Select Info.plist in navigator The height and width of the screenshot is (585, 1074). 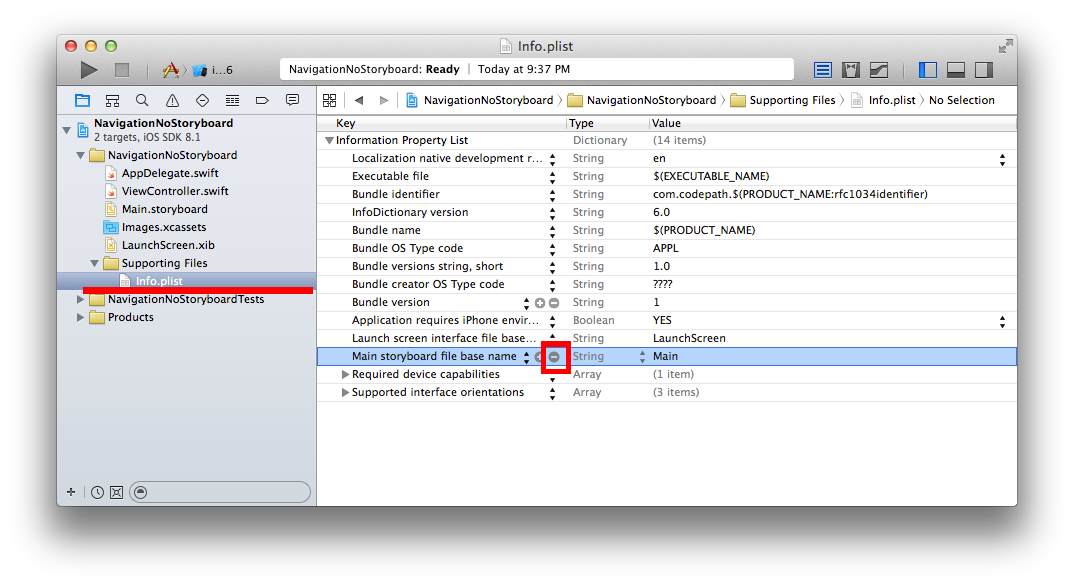(x=159, y=282)
